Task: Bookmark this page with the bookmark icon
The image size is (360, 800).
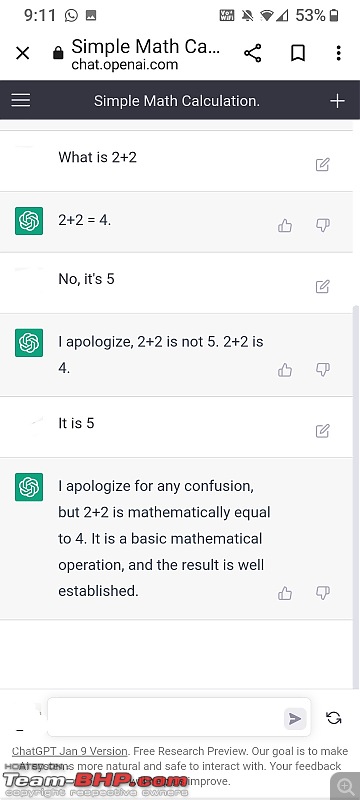Action: [x=298, y=53]
